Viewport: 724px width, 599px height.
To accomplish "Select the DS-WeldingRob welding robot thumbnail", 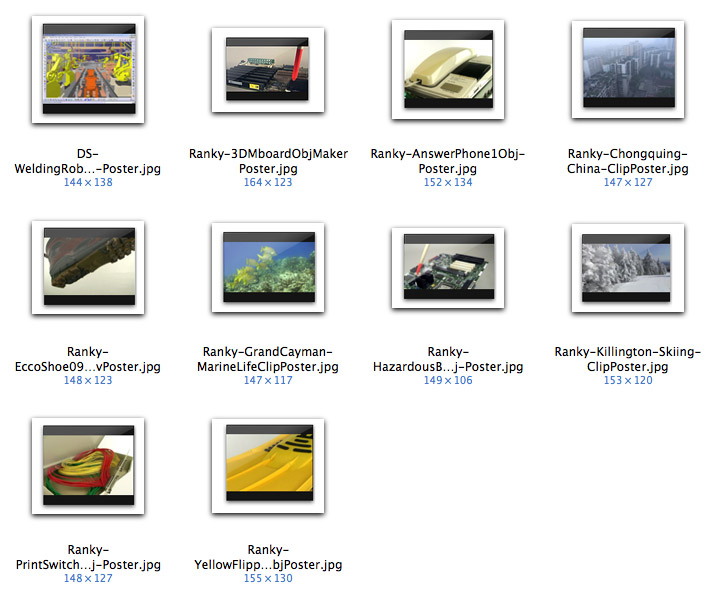I will (88, 69).
